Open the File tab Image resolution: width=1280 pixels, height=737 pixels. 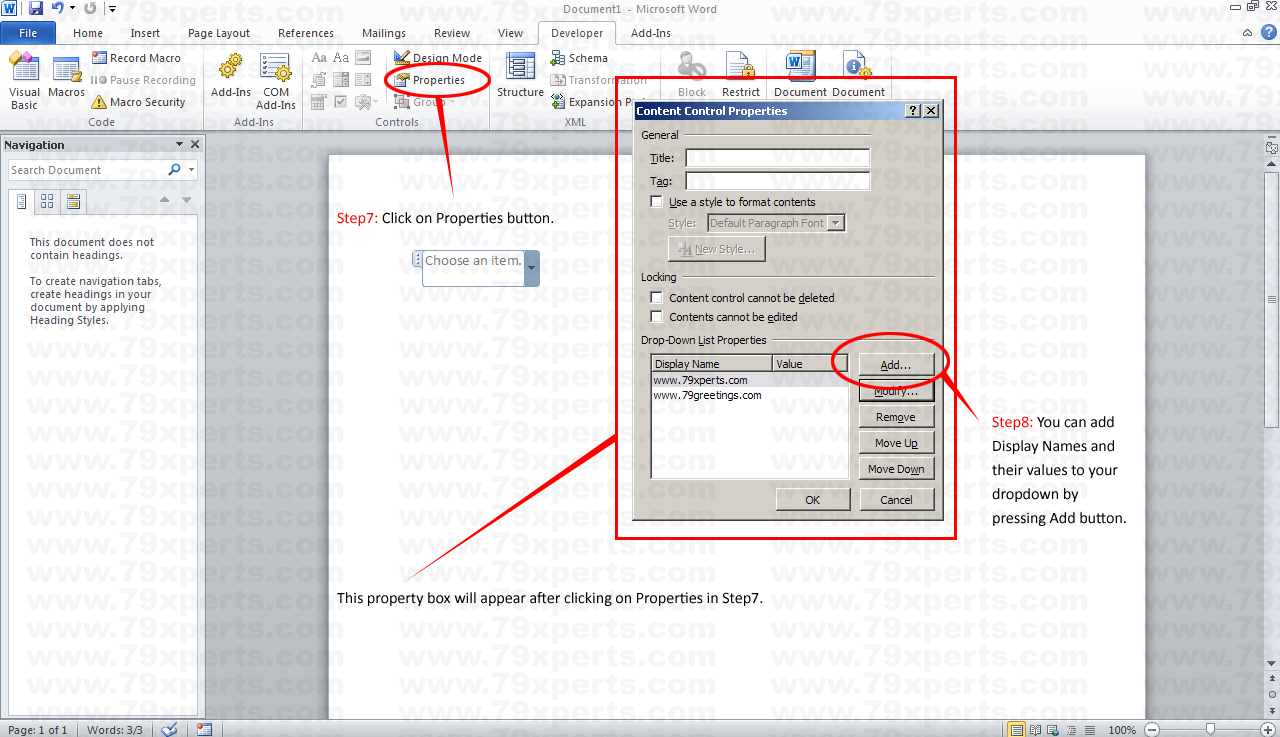click(x=28, y=33)
